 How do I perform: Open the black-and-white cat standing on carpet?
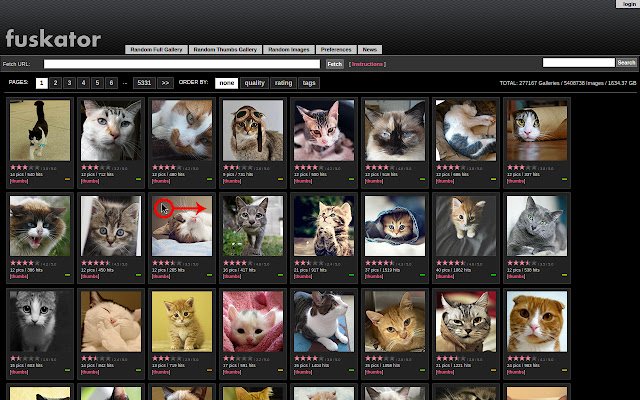coord(40,130)
